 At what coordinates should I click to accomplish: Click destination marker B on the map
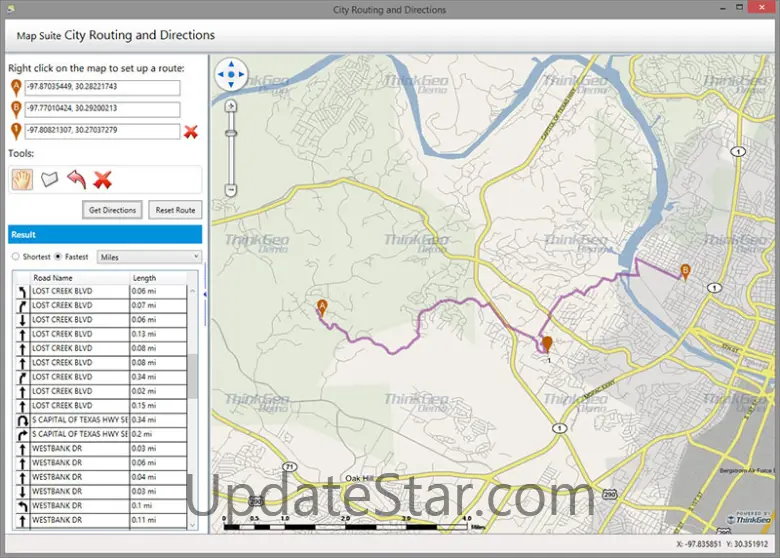(685, 272)
